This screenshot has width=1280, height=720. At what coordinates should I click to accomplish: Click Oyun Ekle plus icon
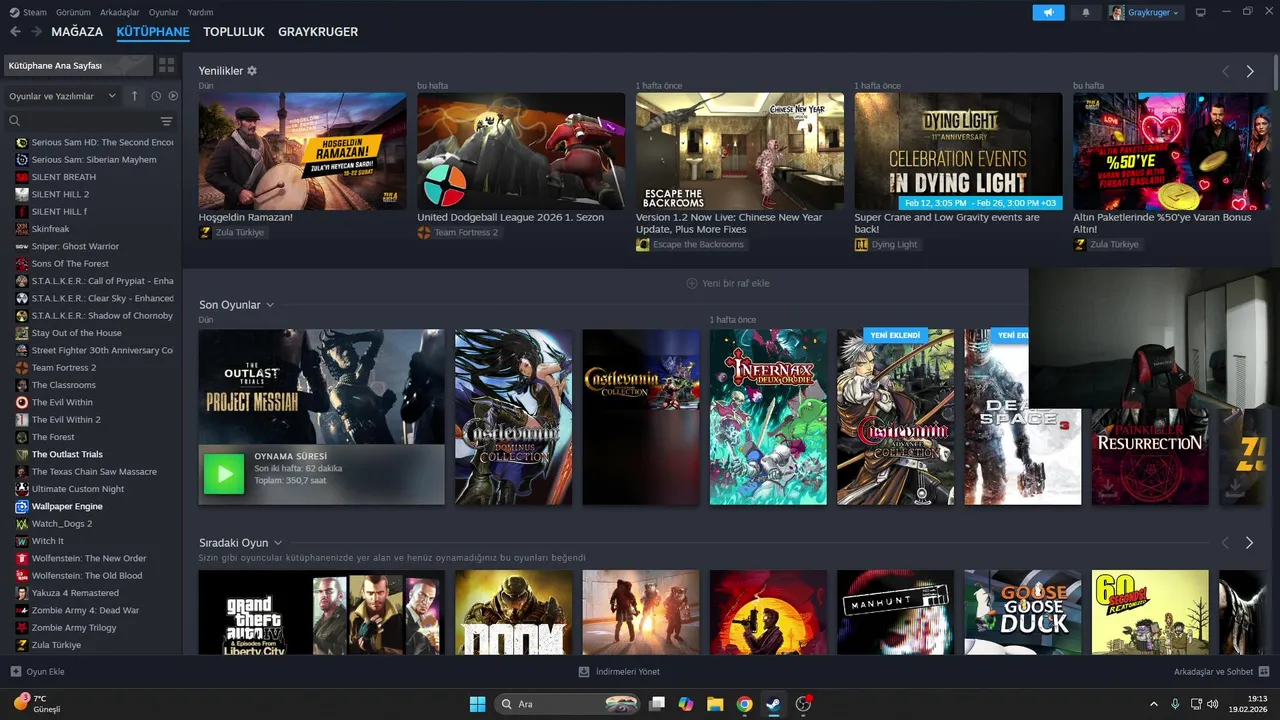(15, 672)
